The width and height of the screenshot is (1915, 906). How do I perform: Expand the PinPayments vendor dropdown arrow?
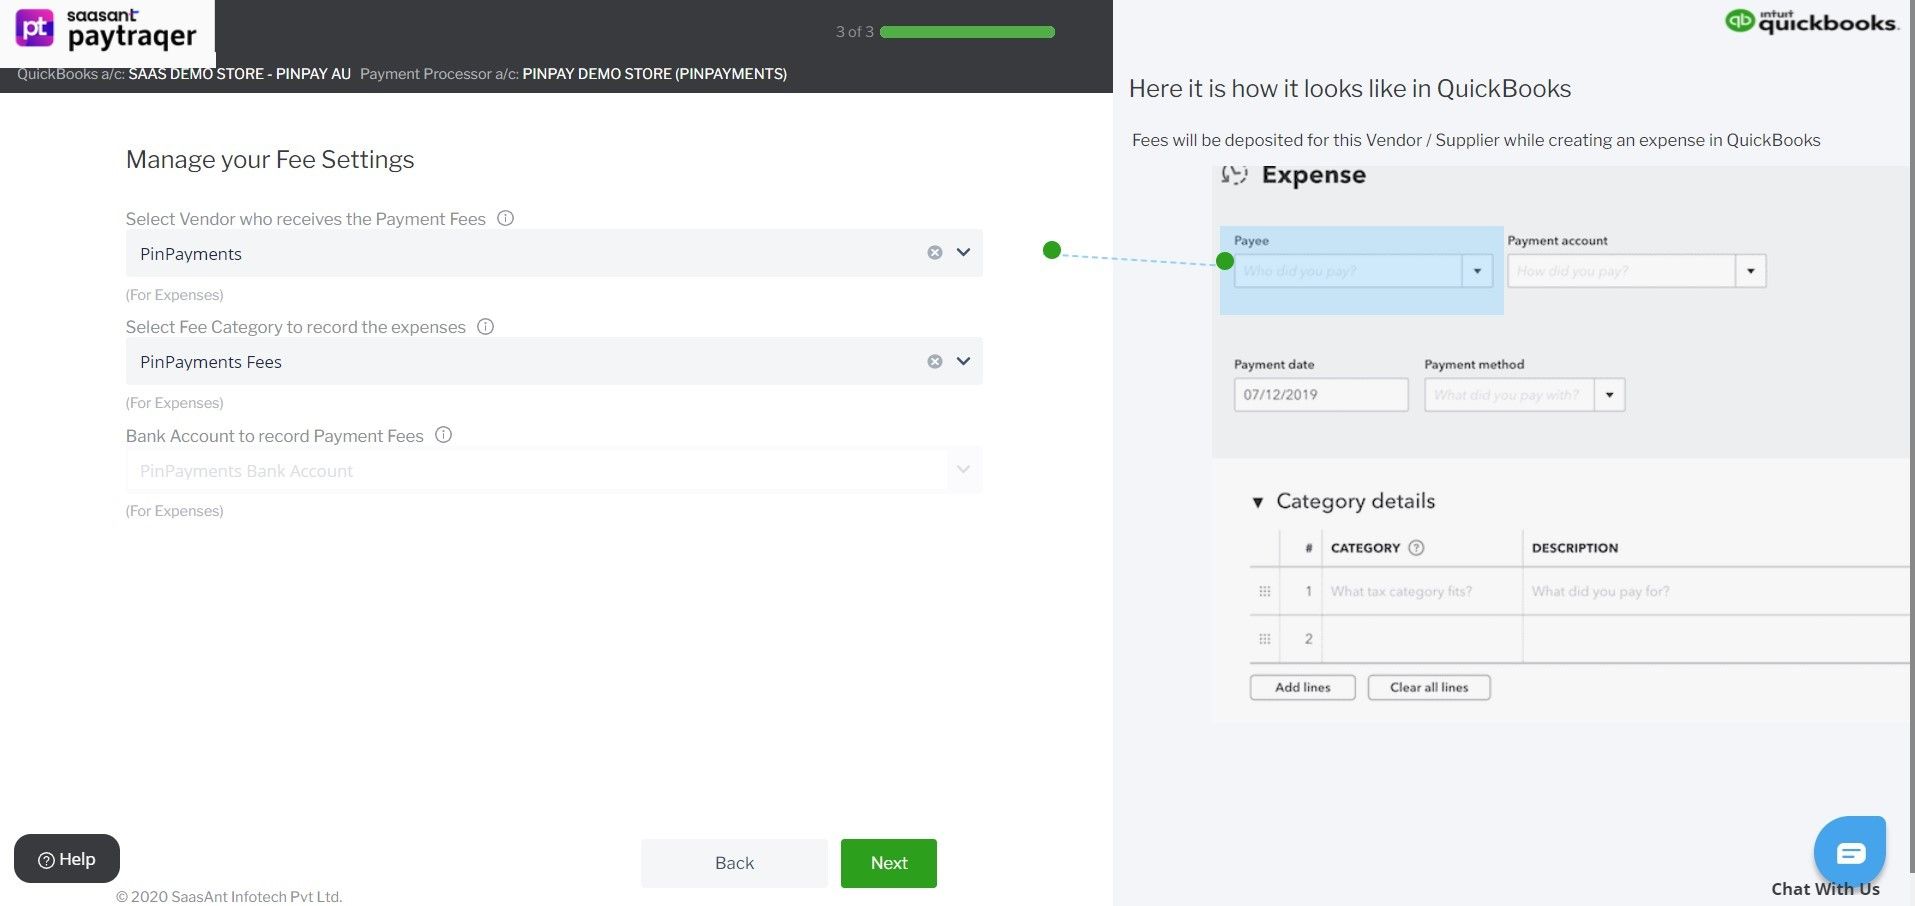pos(963,253)
